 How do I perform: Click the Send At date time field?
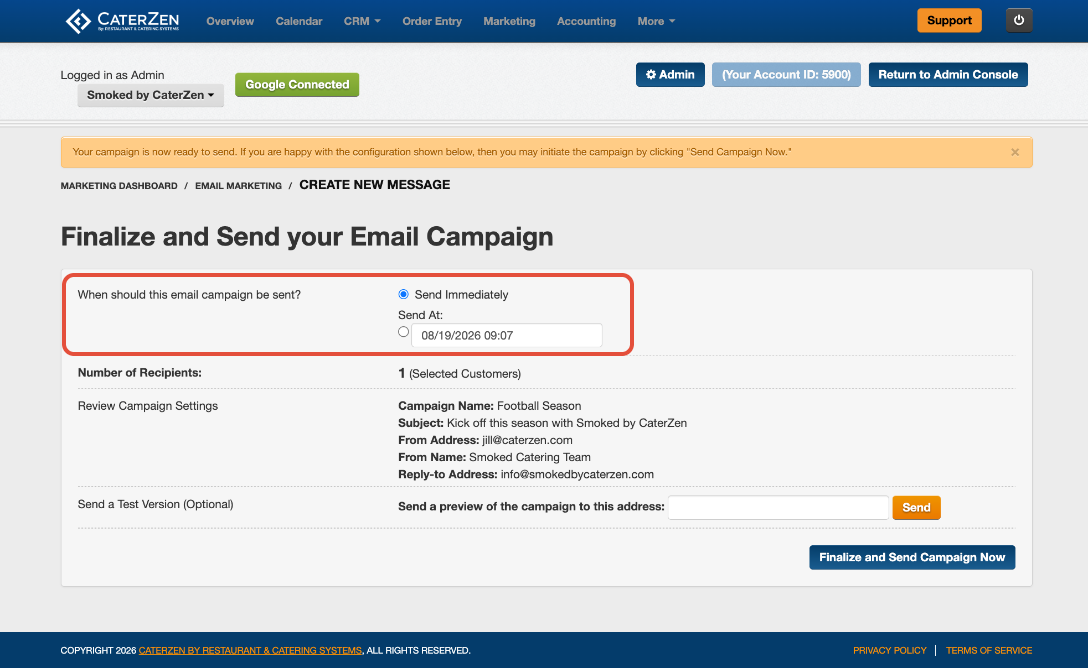[507, 335]
